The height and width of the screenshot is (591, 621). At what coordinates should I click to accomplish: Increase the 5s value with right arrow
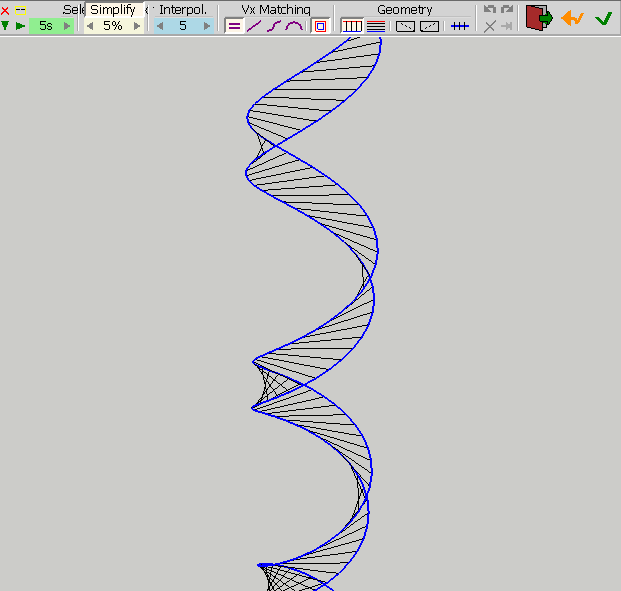67,26
